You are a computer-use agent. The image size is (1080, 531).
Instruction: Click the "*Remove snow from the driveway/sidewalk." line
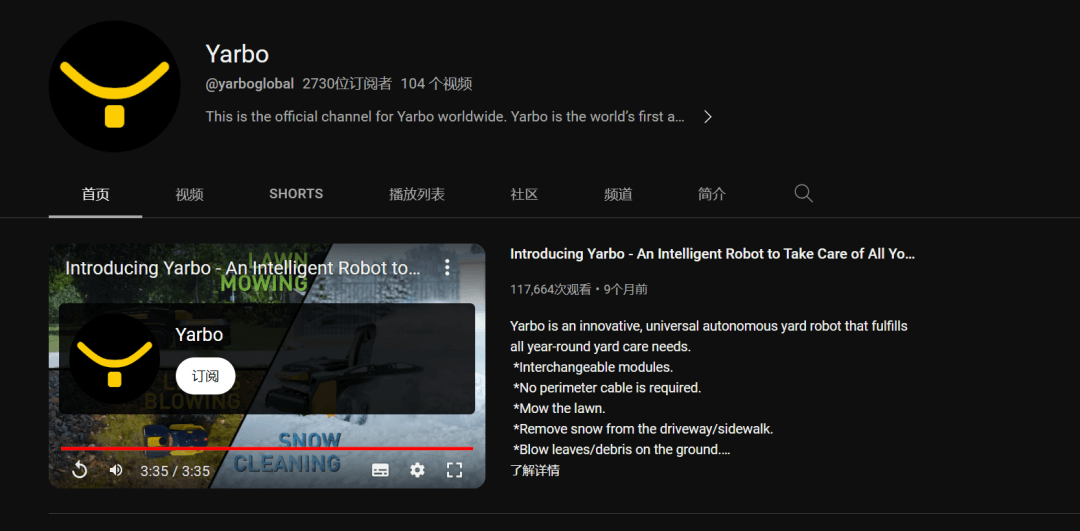click(x=643, y=429)
